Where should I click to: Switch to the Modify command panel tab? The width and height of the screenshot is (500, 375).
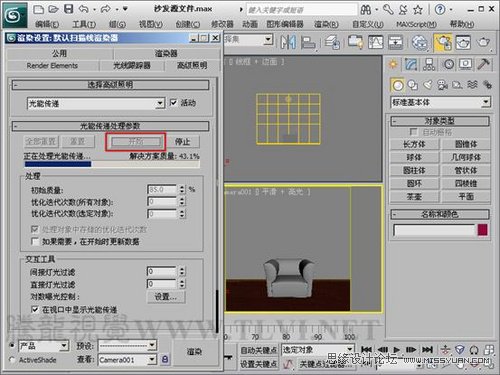(411, 64)
